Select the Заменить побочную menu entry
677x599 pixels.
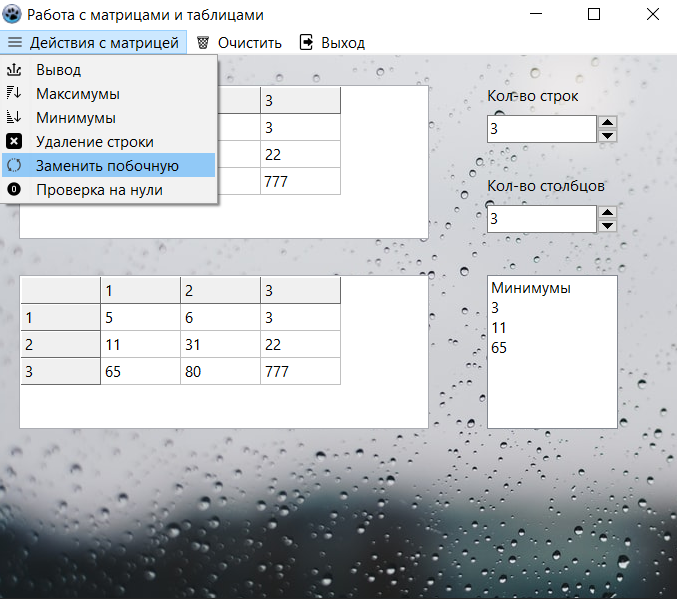108,165
